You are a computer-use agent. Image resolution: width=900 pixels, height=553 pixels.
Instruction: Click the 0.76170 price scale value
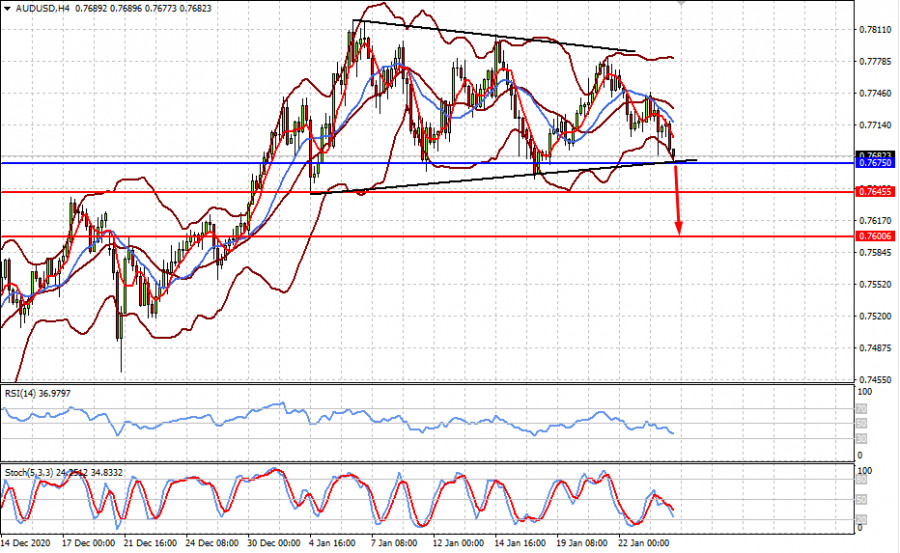[x=875, y=221]
